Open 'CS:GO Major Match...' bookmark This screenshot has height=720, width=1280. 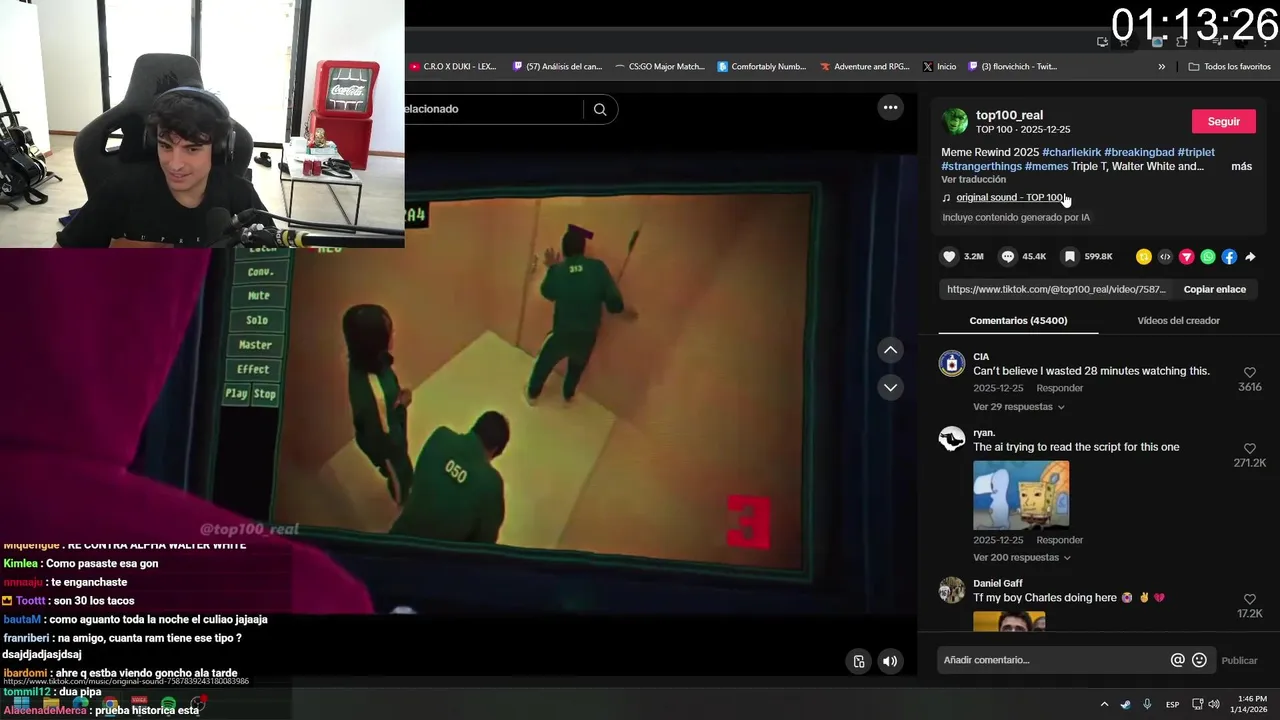(660, 67)
